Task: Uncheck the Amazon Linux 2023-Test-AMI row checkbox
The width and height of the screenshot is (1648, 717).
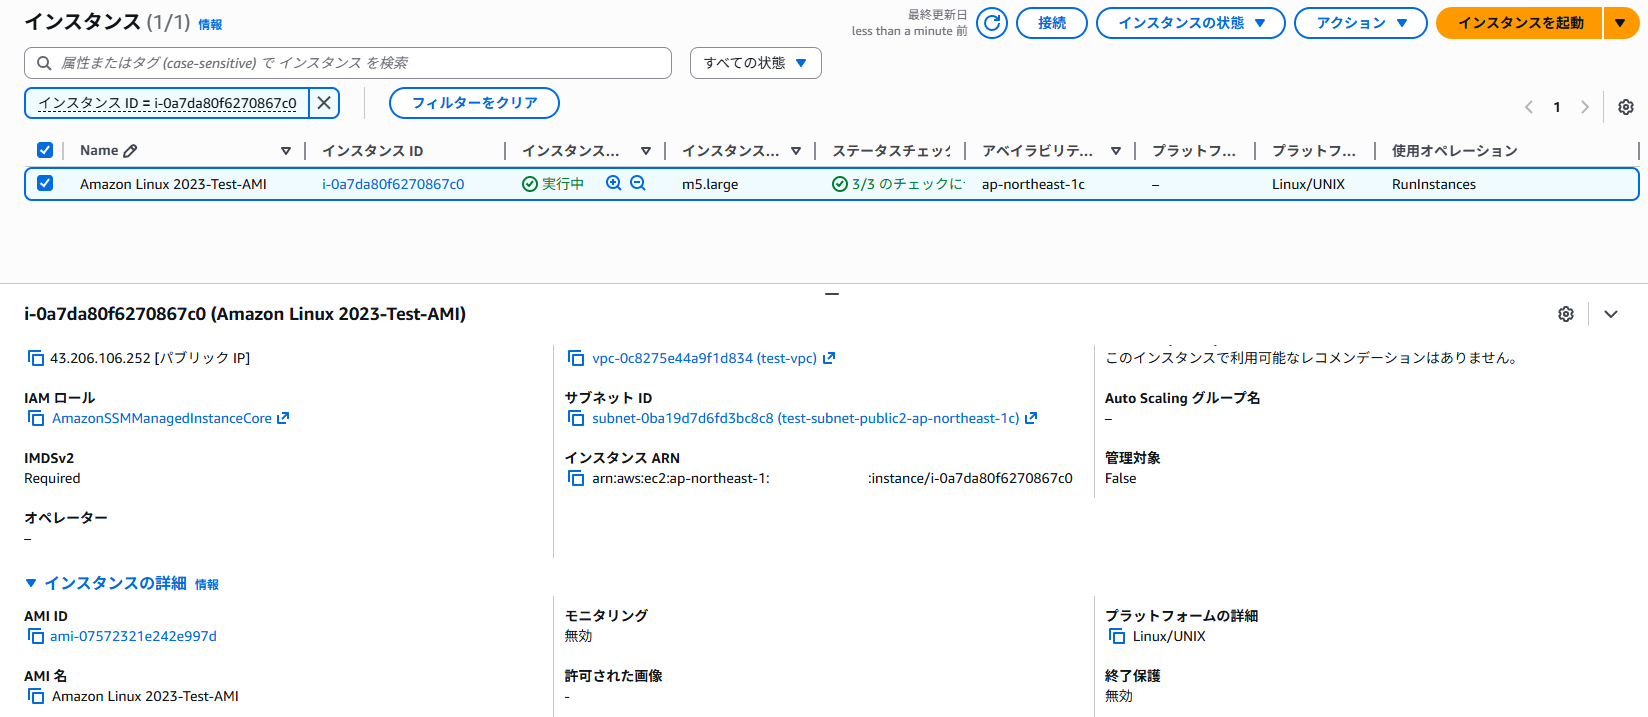Action: [x=45, y=184]
